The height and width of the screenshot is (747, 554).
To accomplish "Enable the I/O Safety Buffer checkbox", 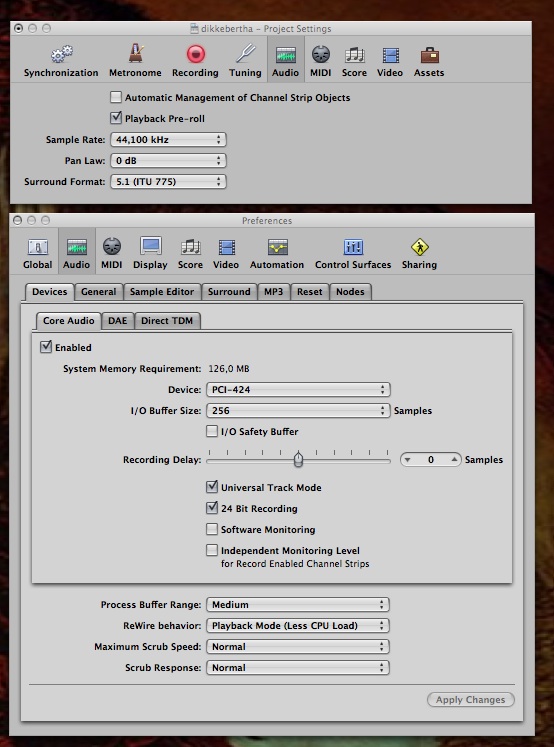I will click(x=212, y=431).
